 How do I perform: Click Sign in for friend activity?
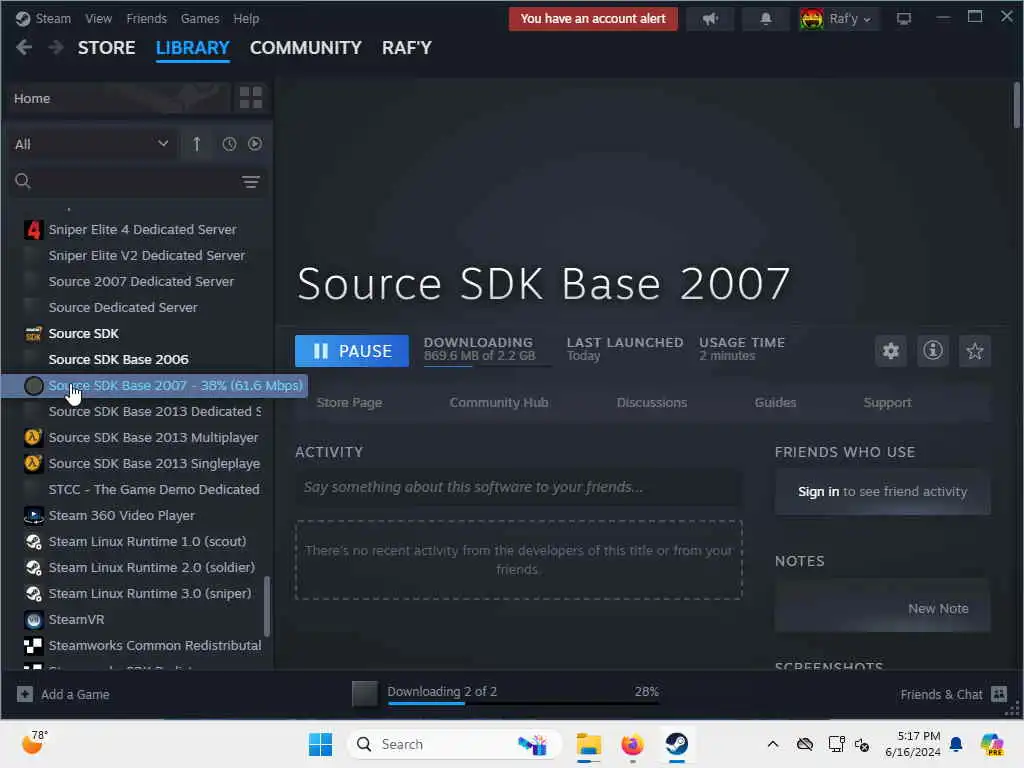(x=818, y=491)
